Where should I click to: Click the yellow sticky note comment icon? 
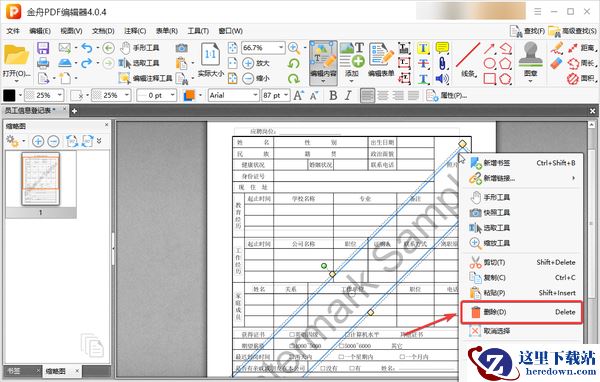coord(442,47)
